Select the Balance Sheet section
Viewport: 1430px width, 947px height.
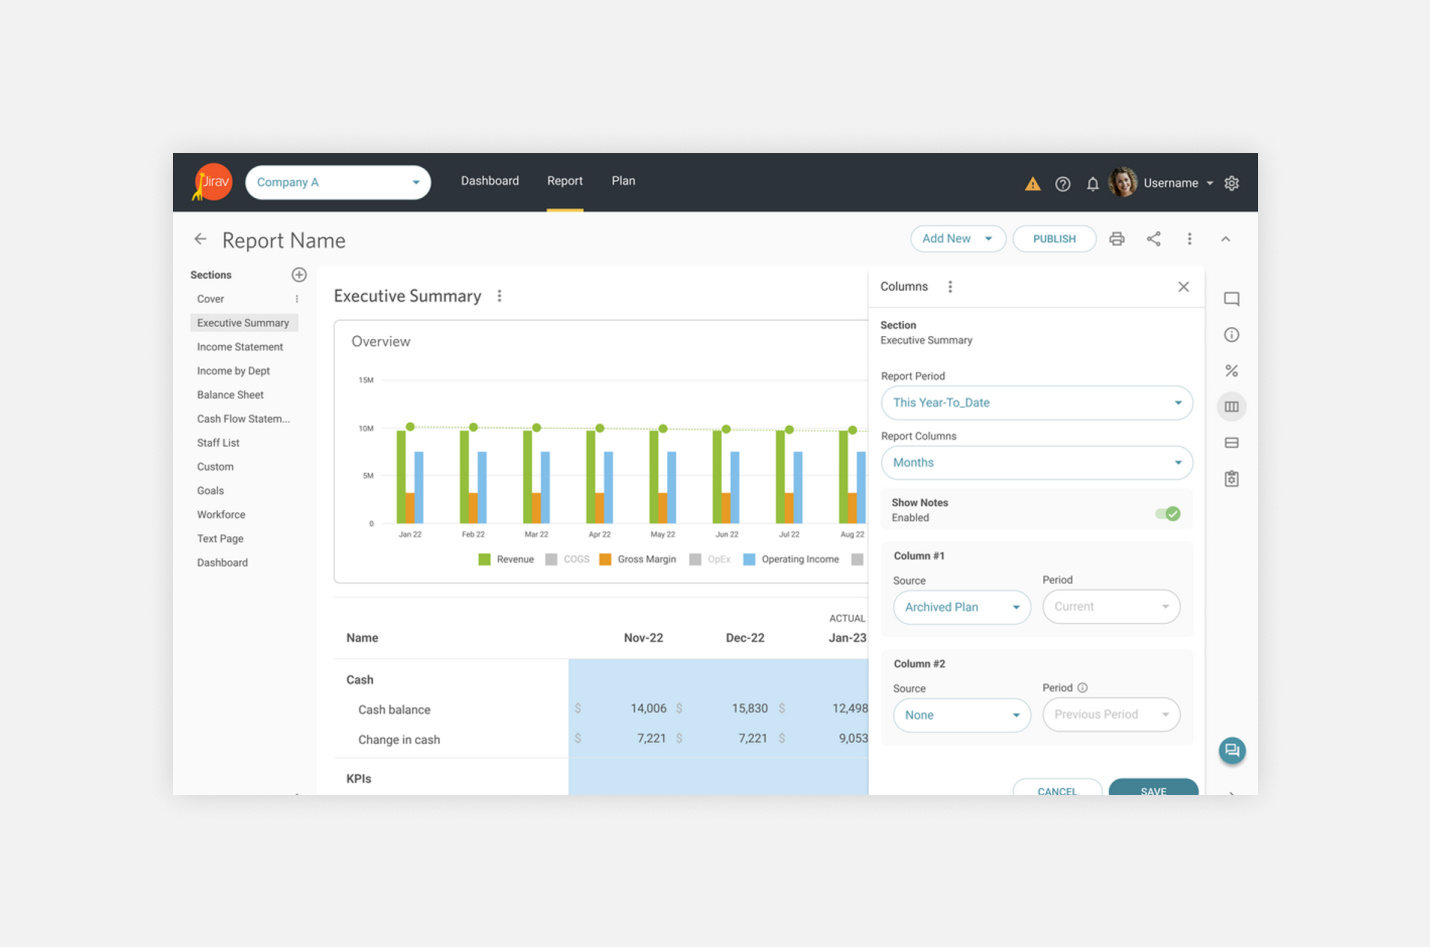click(230, 394)
